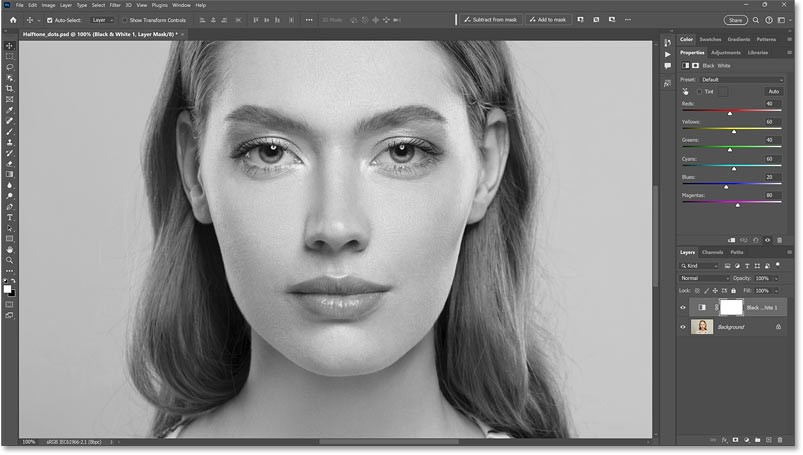
Task: Click the targeted adjustment hand icon
Action: coord(685,91)
